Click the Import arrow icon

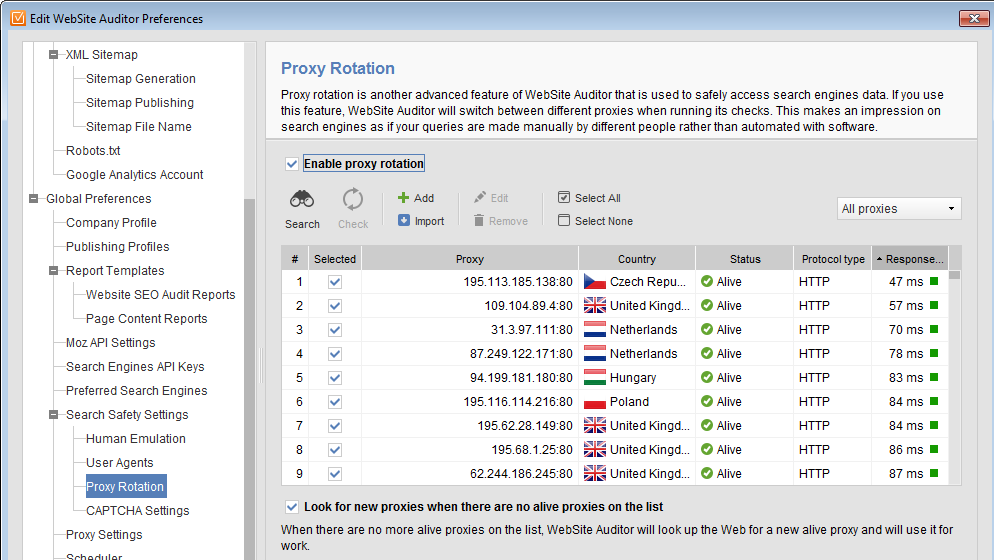click(x=404, y=220)
